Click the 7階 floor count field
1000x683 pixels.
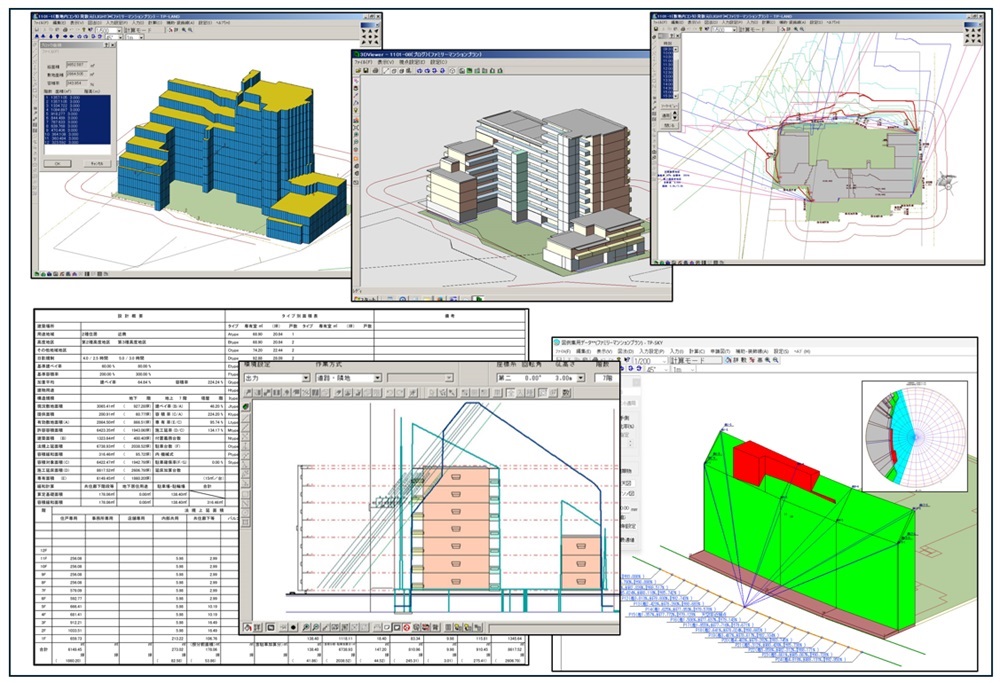point(605,379)
